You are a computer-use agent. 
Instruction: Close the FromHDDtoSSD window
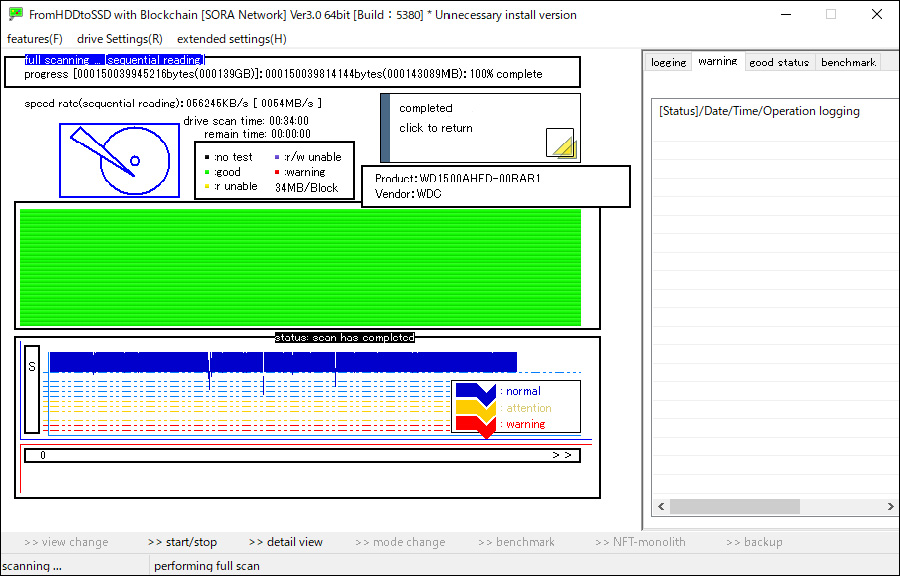[x=876, y=14]
